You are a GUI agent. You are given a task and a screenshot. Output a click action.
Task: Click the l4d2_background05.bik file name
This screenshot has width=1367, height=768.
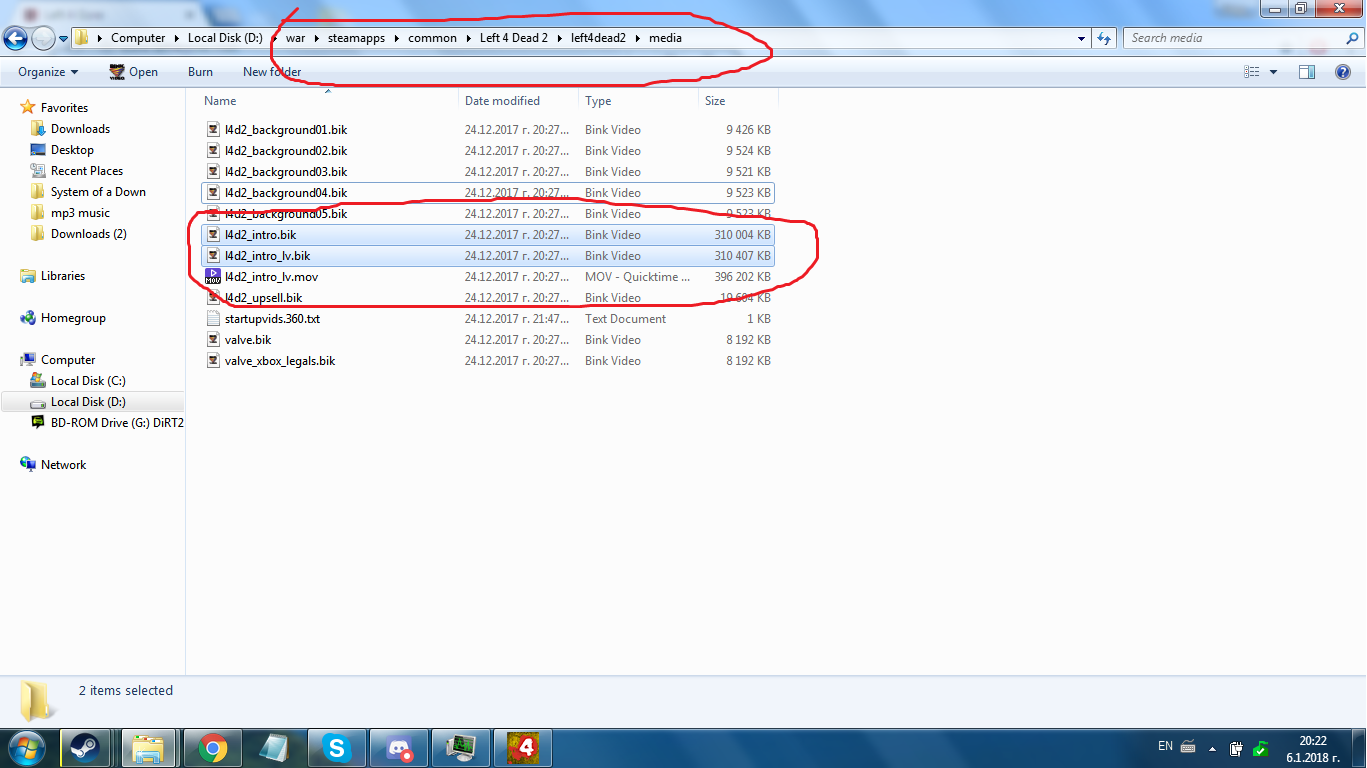(x=286, y=214)
